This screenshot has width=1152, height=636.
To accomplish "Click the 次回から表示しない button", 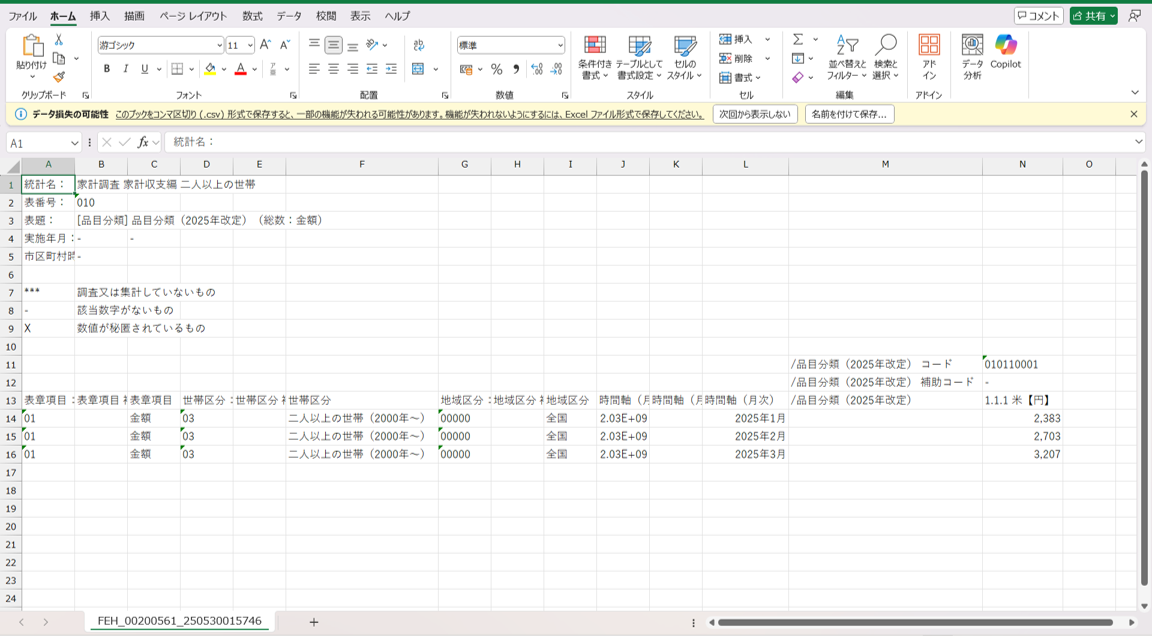I will click(755, 114).
